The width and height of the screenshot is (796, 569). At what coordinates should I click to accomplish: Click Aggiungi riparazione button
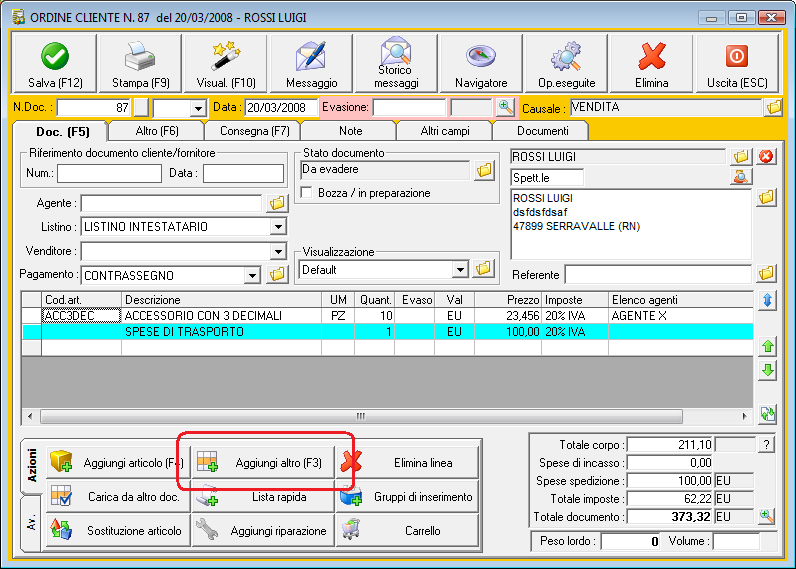coord(263,530)
